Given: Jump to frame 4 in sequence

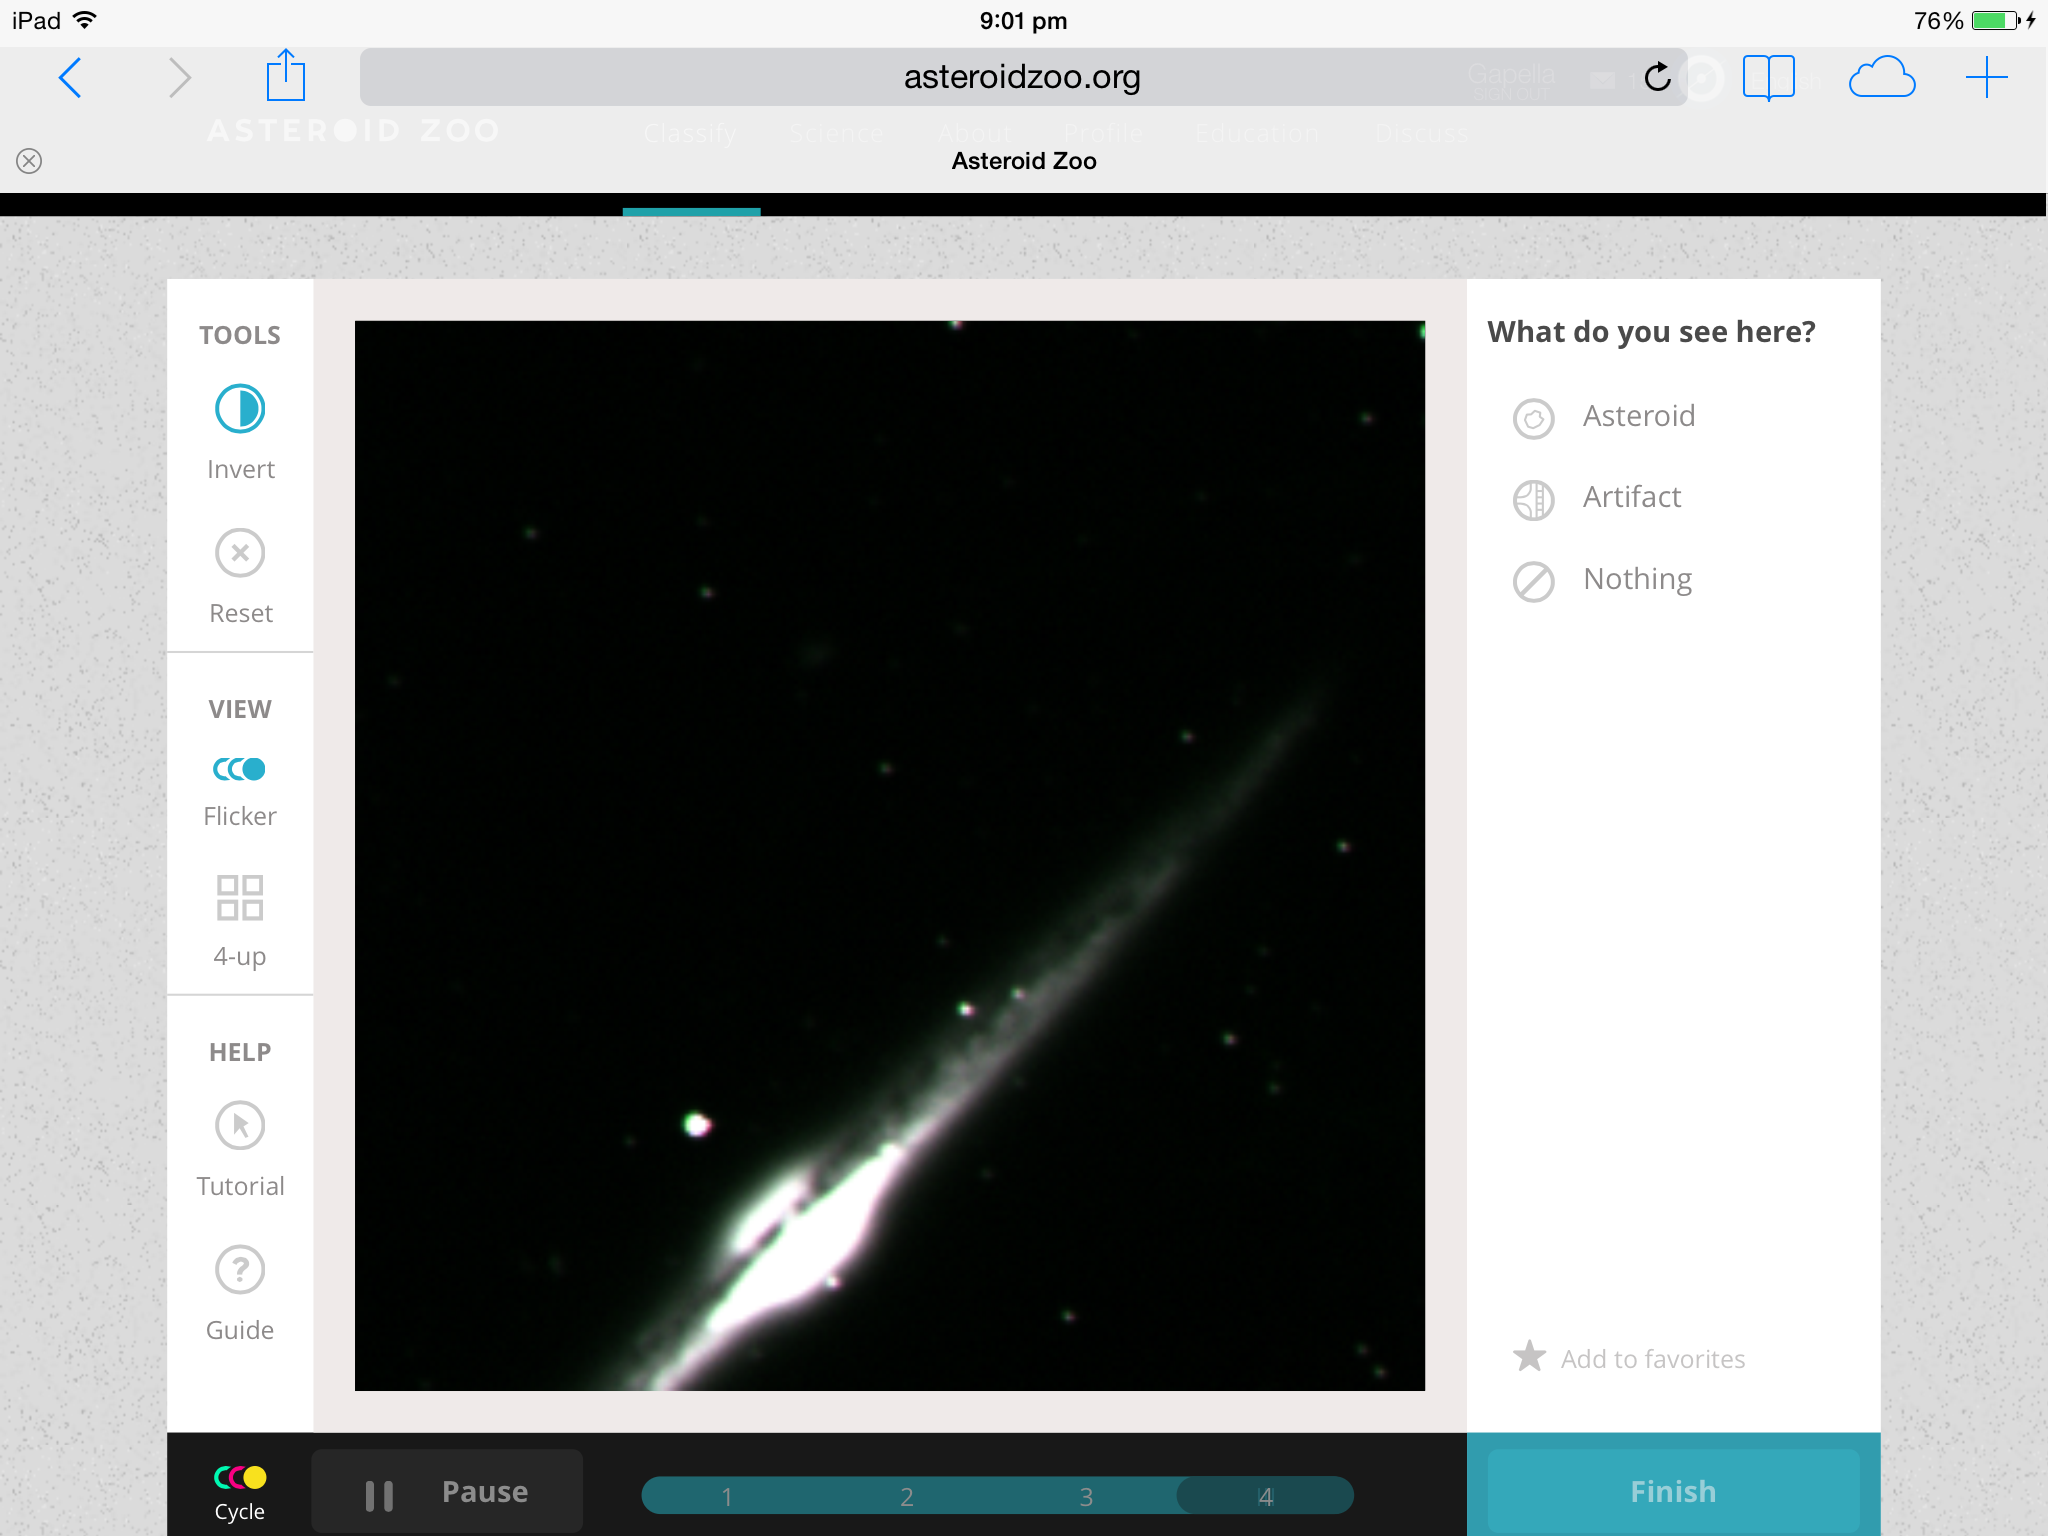Looking at the screenshot, I should 1266,1497.
